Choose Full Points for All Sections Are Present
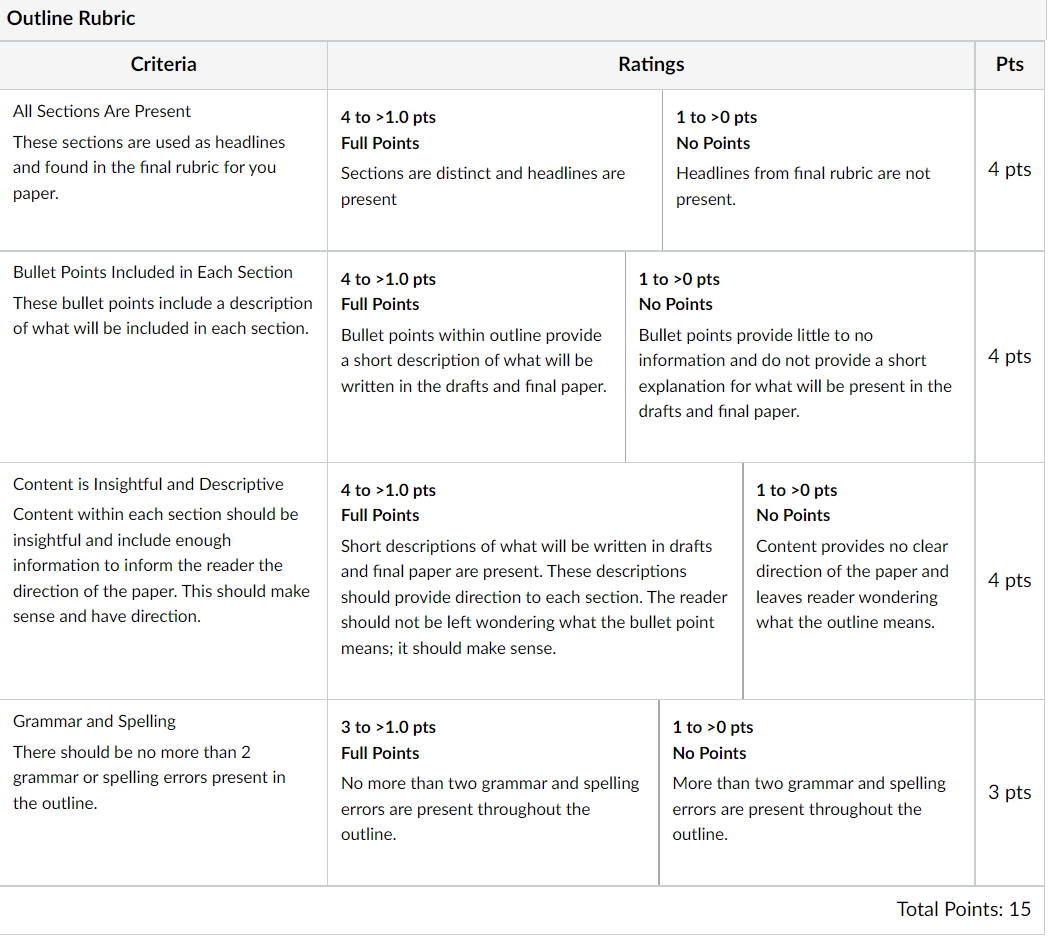Screen dimensions: 1049x946 [x=494, y=171]
